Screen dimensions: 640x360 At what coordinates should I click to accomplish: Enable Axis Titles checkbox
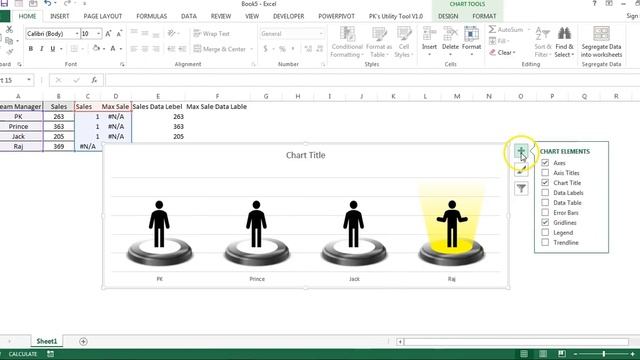pyautogui.click(x=545, y=173)
